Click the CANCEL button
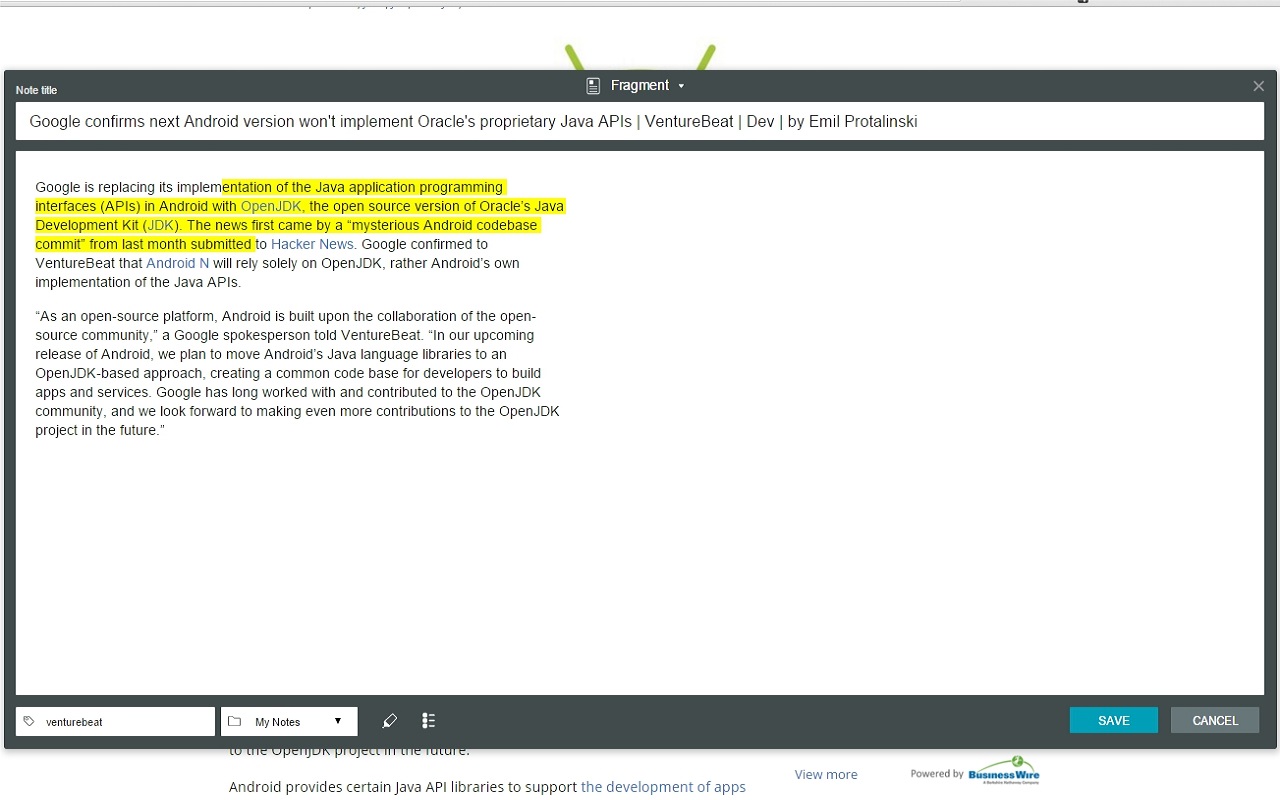 coord(1214,720)
